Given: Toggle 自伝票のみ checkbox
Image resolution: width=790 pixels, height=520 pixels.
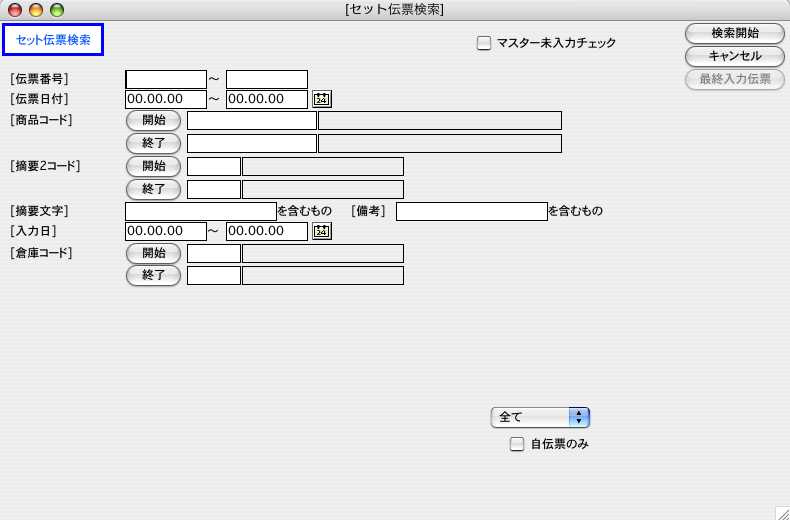Looking at the screenshot, I should tap(517, 444).
